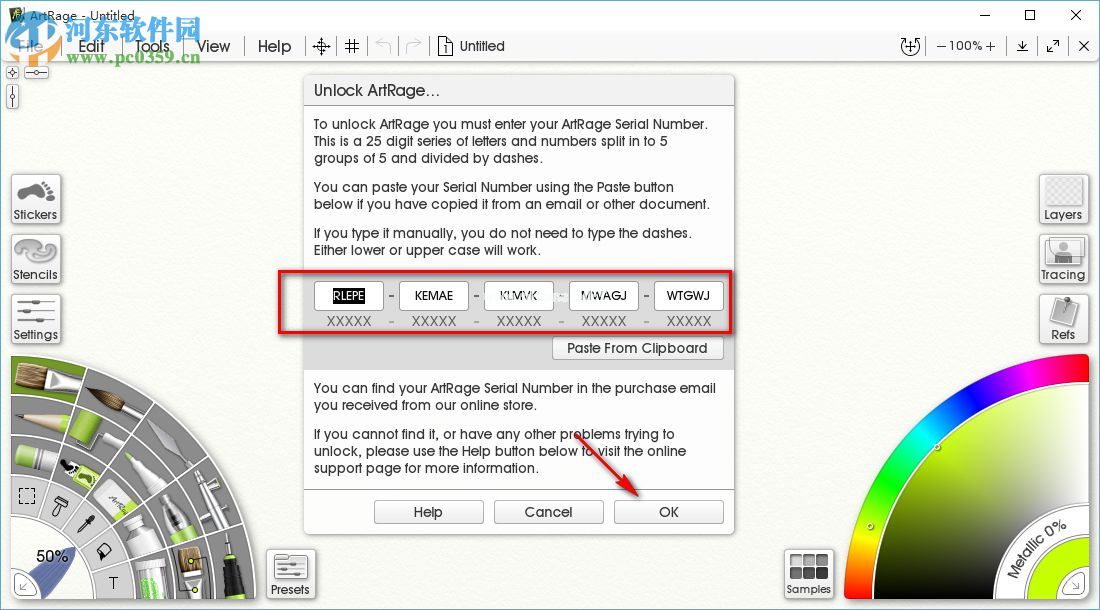Collapse the color picker with corner arrow
The image size is (1100, 610).
click(1078, 583)
